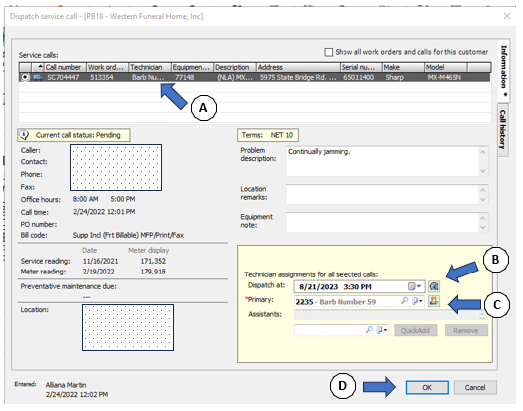Click the technician assign icon beside Primary
Image resolution: width=523 pixels, height=411 pixels.
tap(434, 301)
